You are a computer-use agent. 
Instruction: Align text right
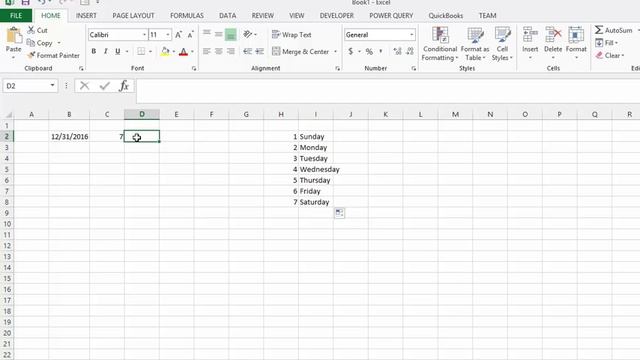[x=231, y=51]
